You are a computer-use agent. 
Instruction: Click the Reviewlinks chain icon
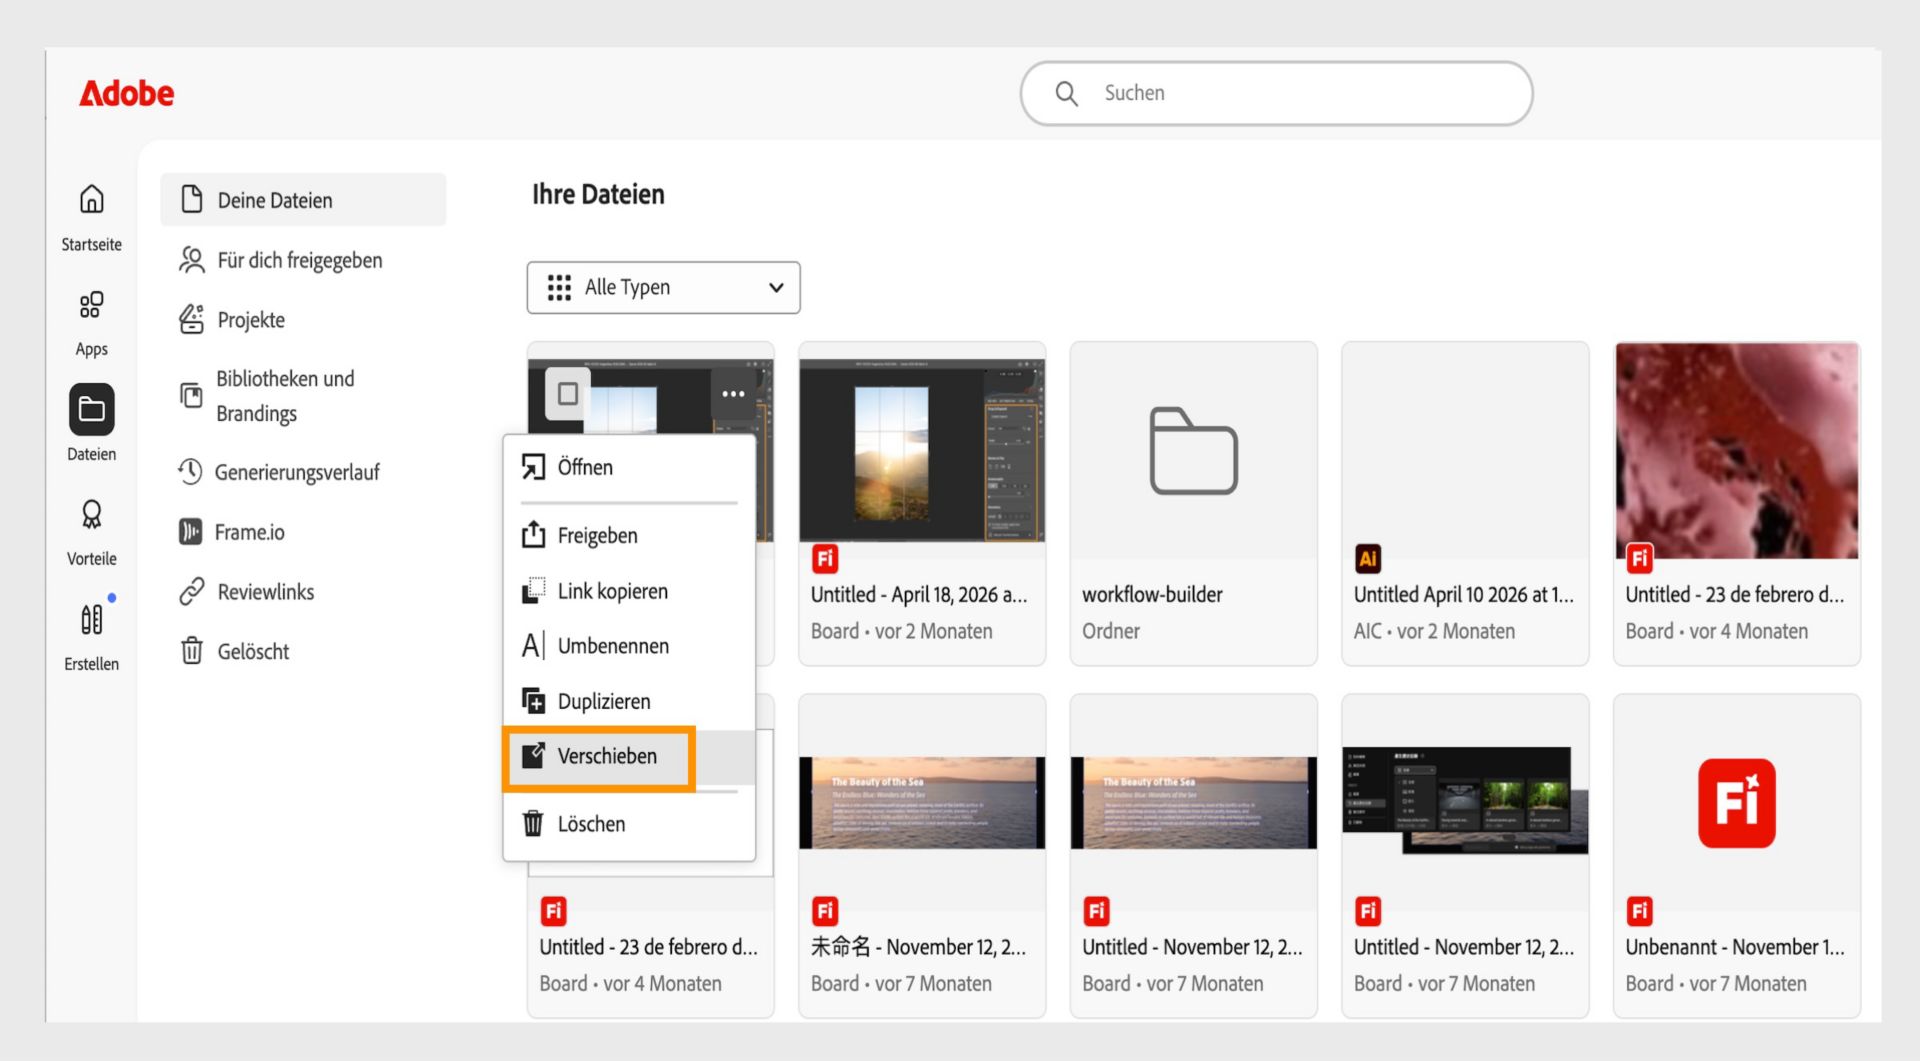191,591
